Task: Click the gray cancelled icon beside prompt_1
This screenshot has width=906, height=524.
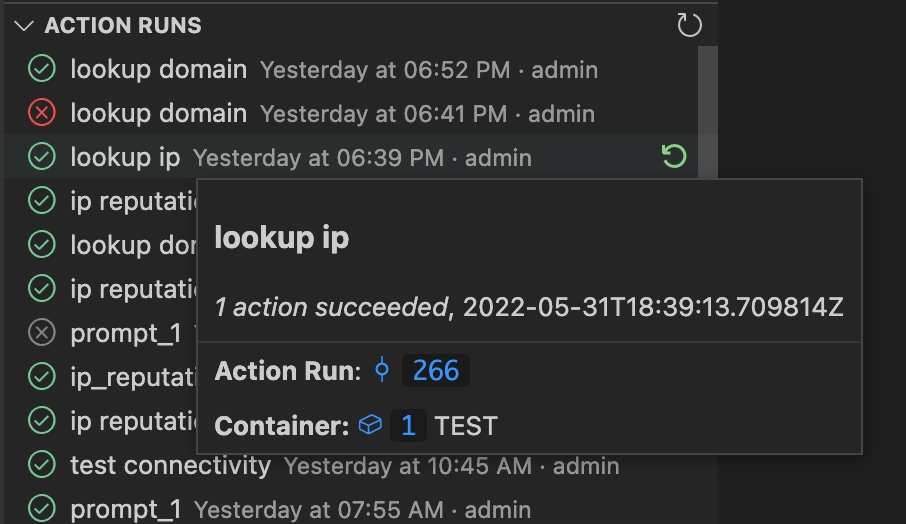Action: (42, 333)
